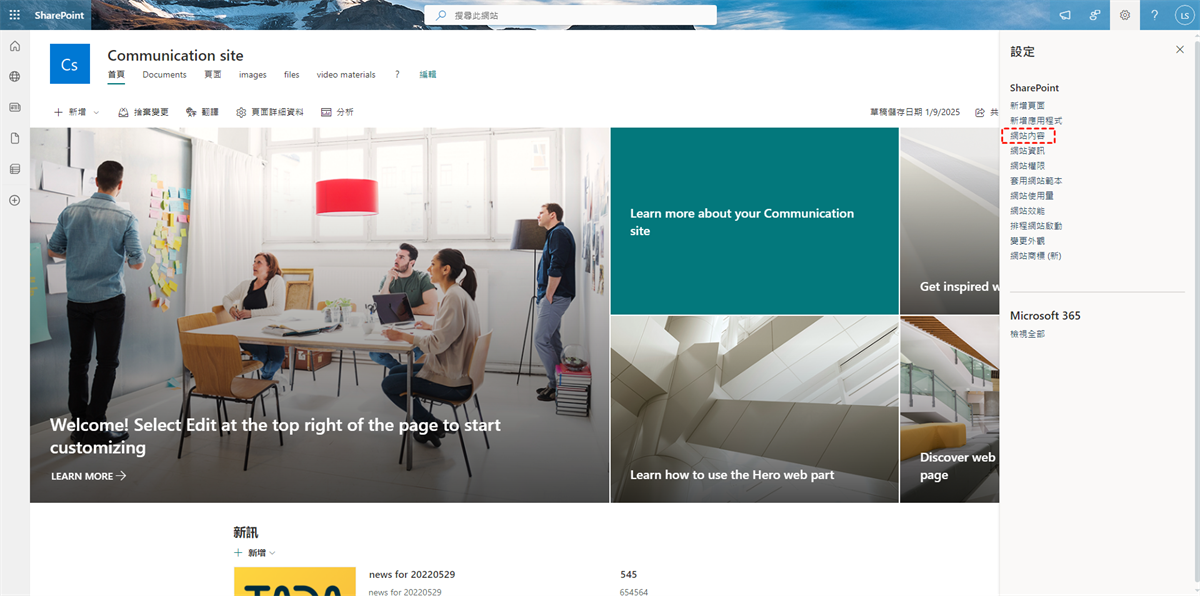Click the 分析 analytics toolbar button
The height and width of the screenshot is (596, 1200).
click(337, 112)
